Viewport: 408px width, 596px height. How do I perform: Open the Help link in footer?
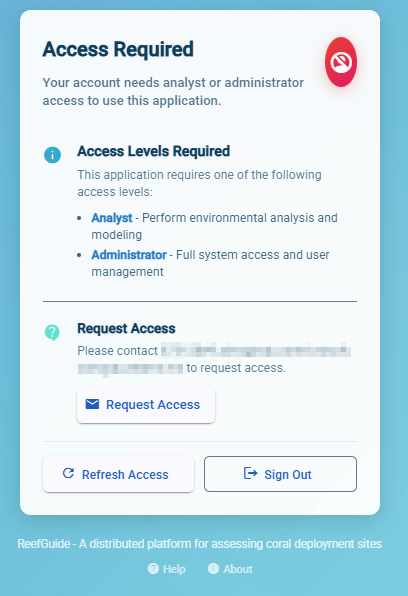pos(167,569)
